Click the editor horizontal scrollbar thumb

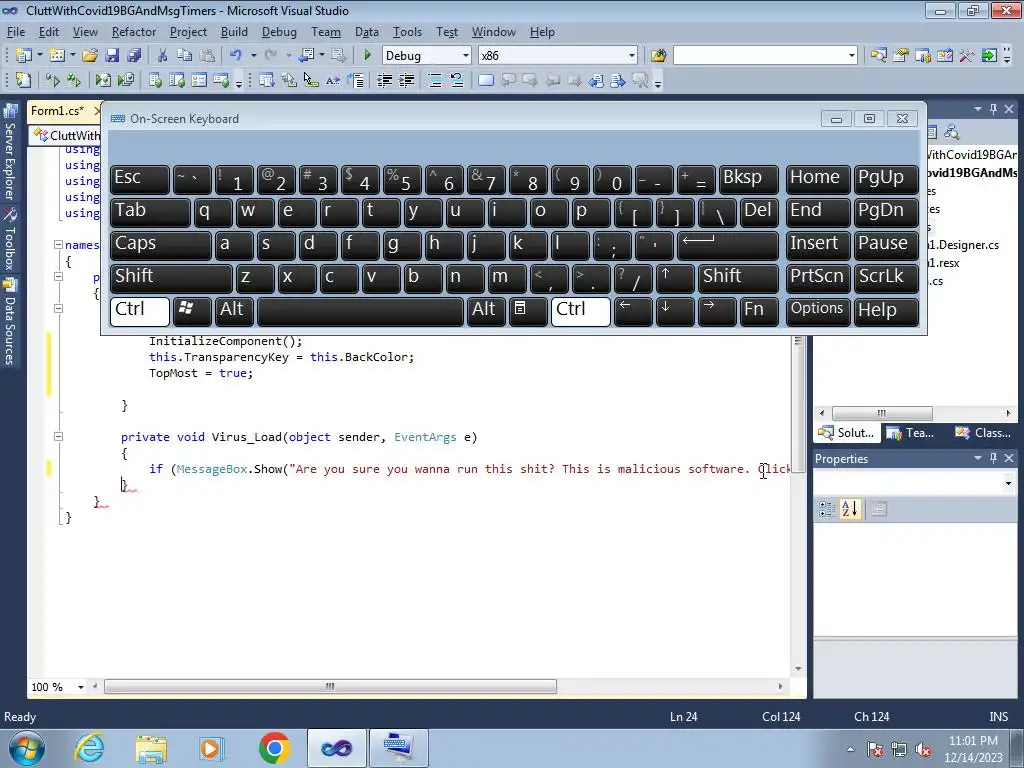point(330,687)
